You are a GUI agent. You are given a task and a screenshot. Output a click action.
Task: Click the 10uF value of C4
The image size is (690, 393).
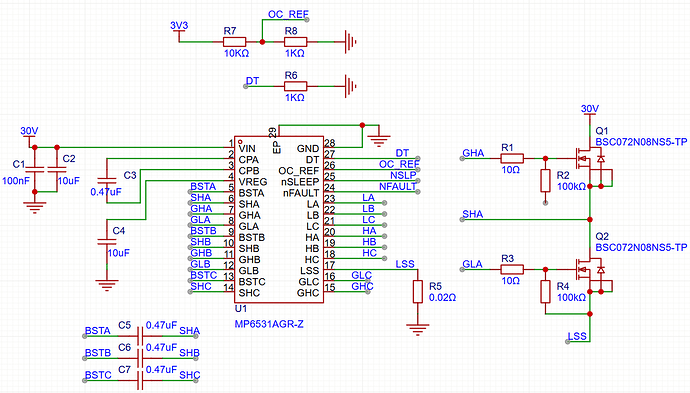(x=118, y=253)
